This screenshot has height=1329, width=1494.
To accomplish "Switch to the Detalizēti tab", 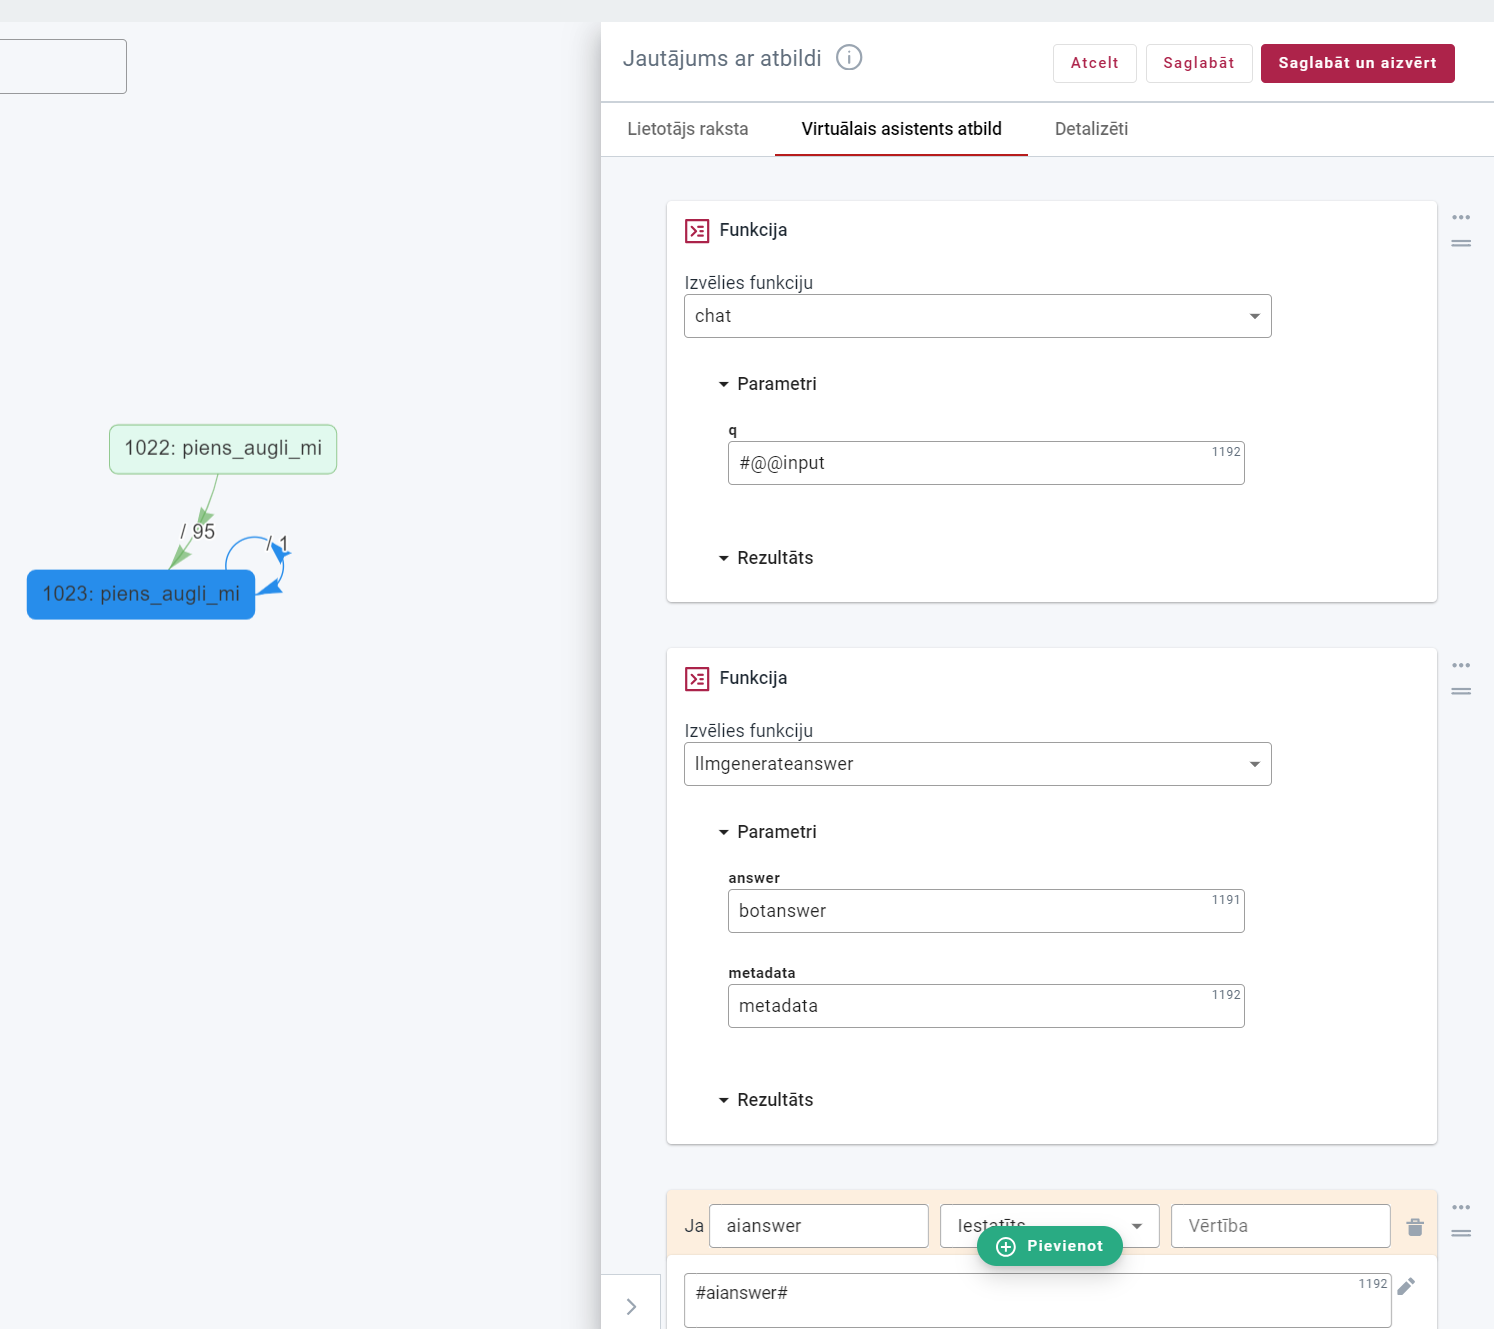I will coord(1091,129).
